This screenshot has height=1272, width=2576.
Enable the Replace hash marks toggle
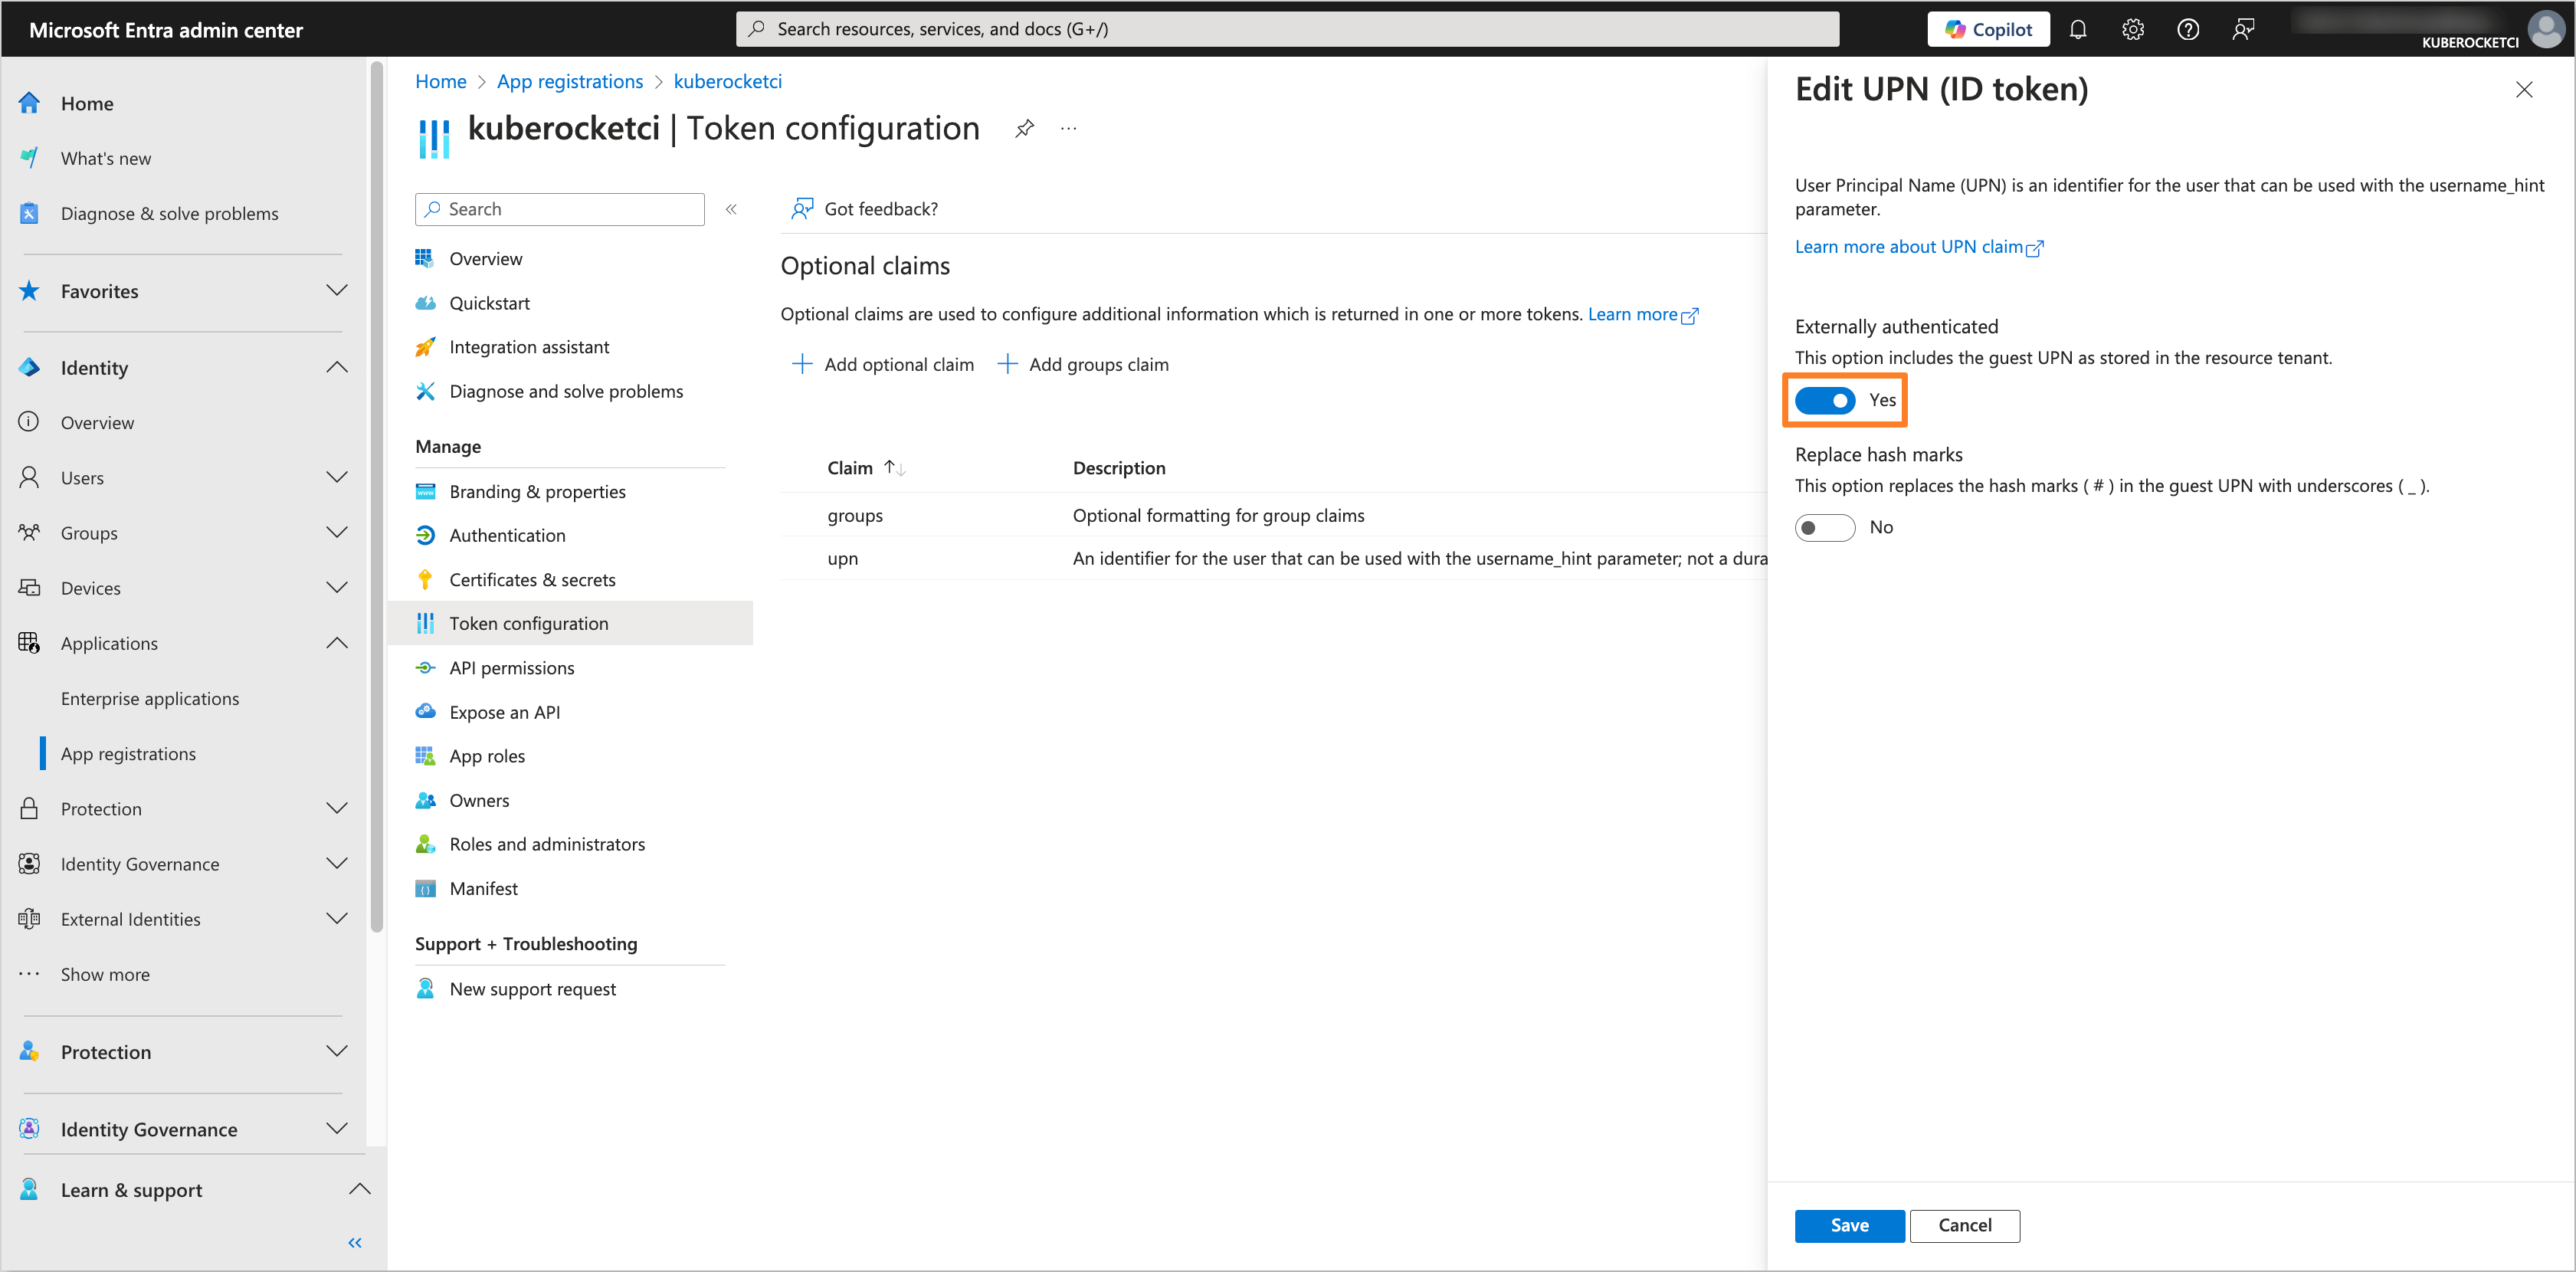1824,527
